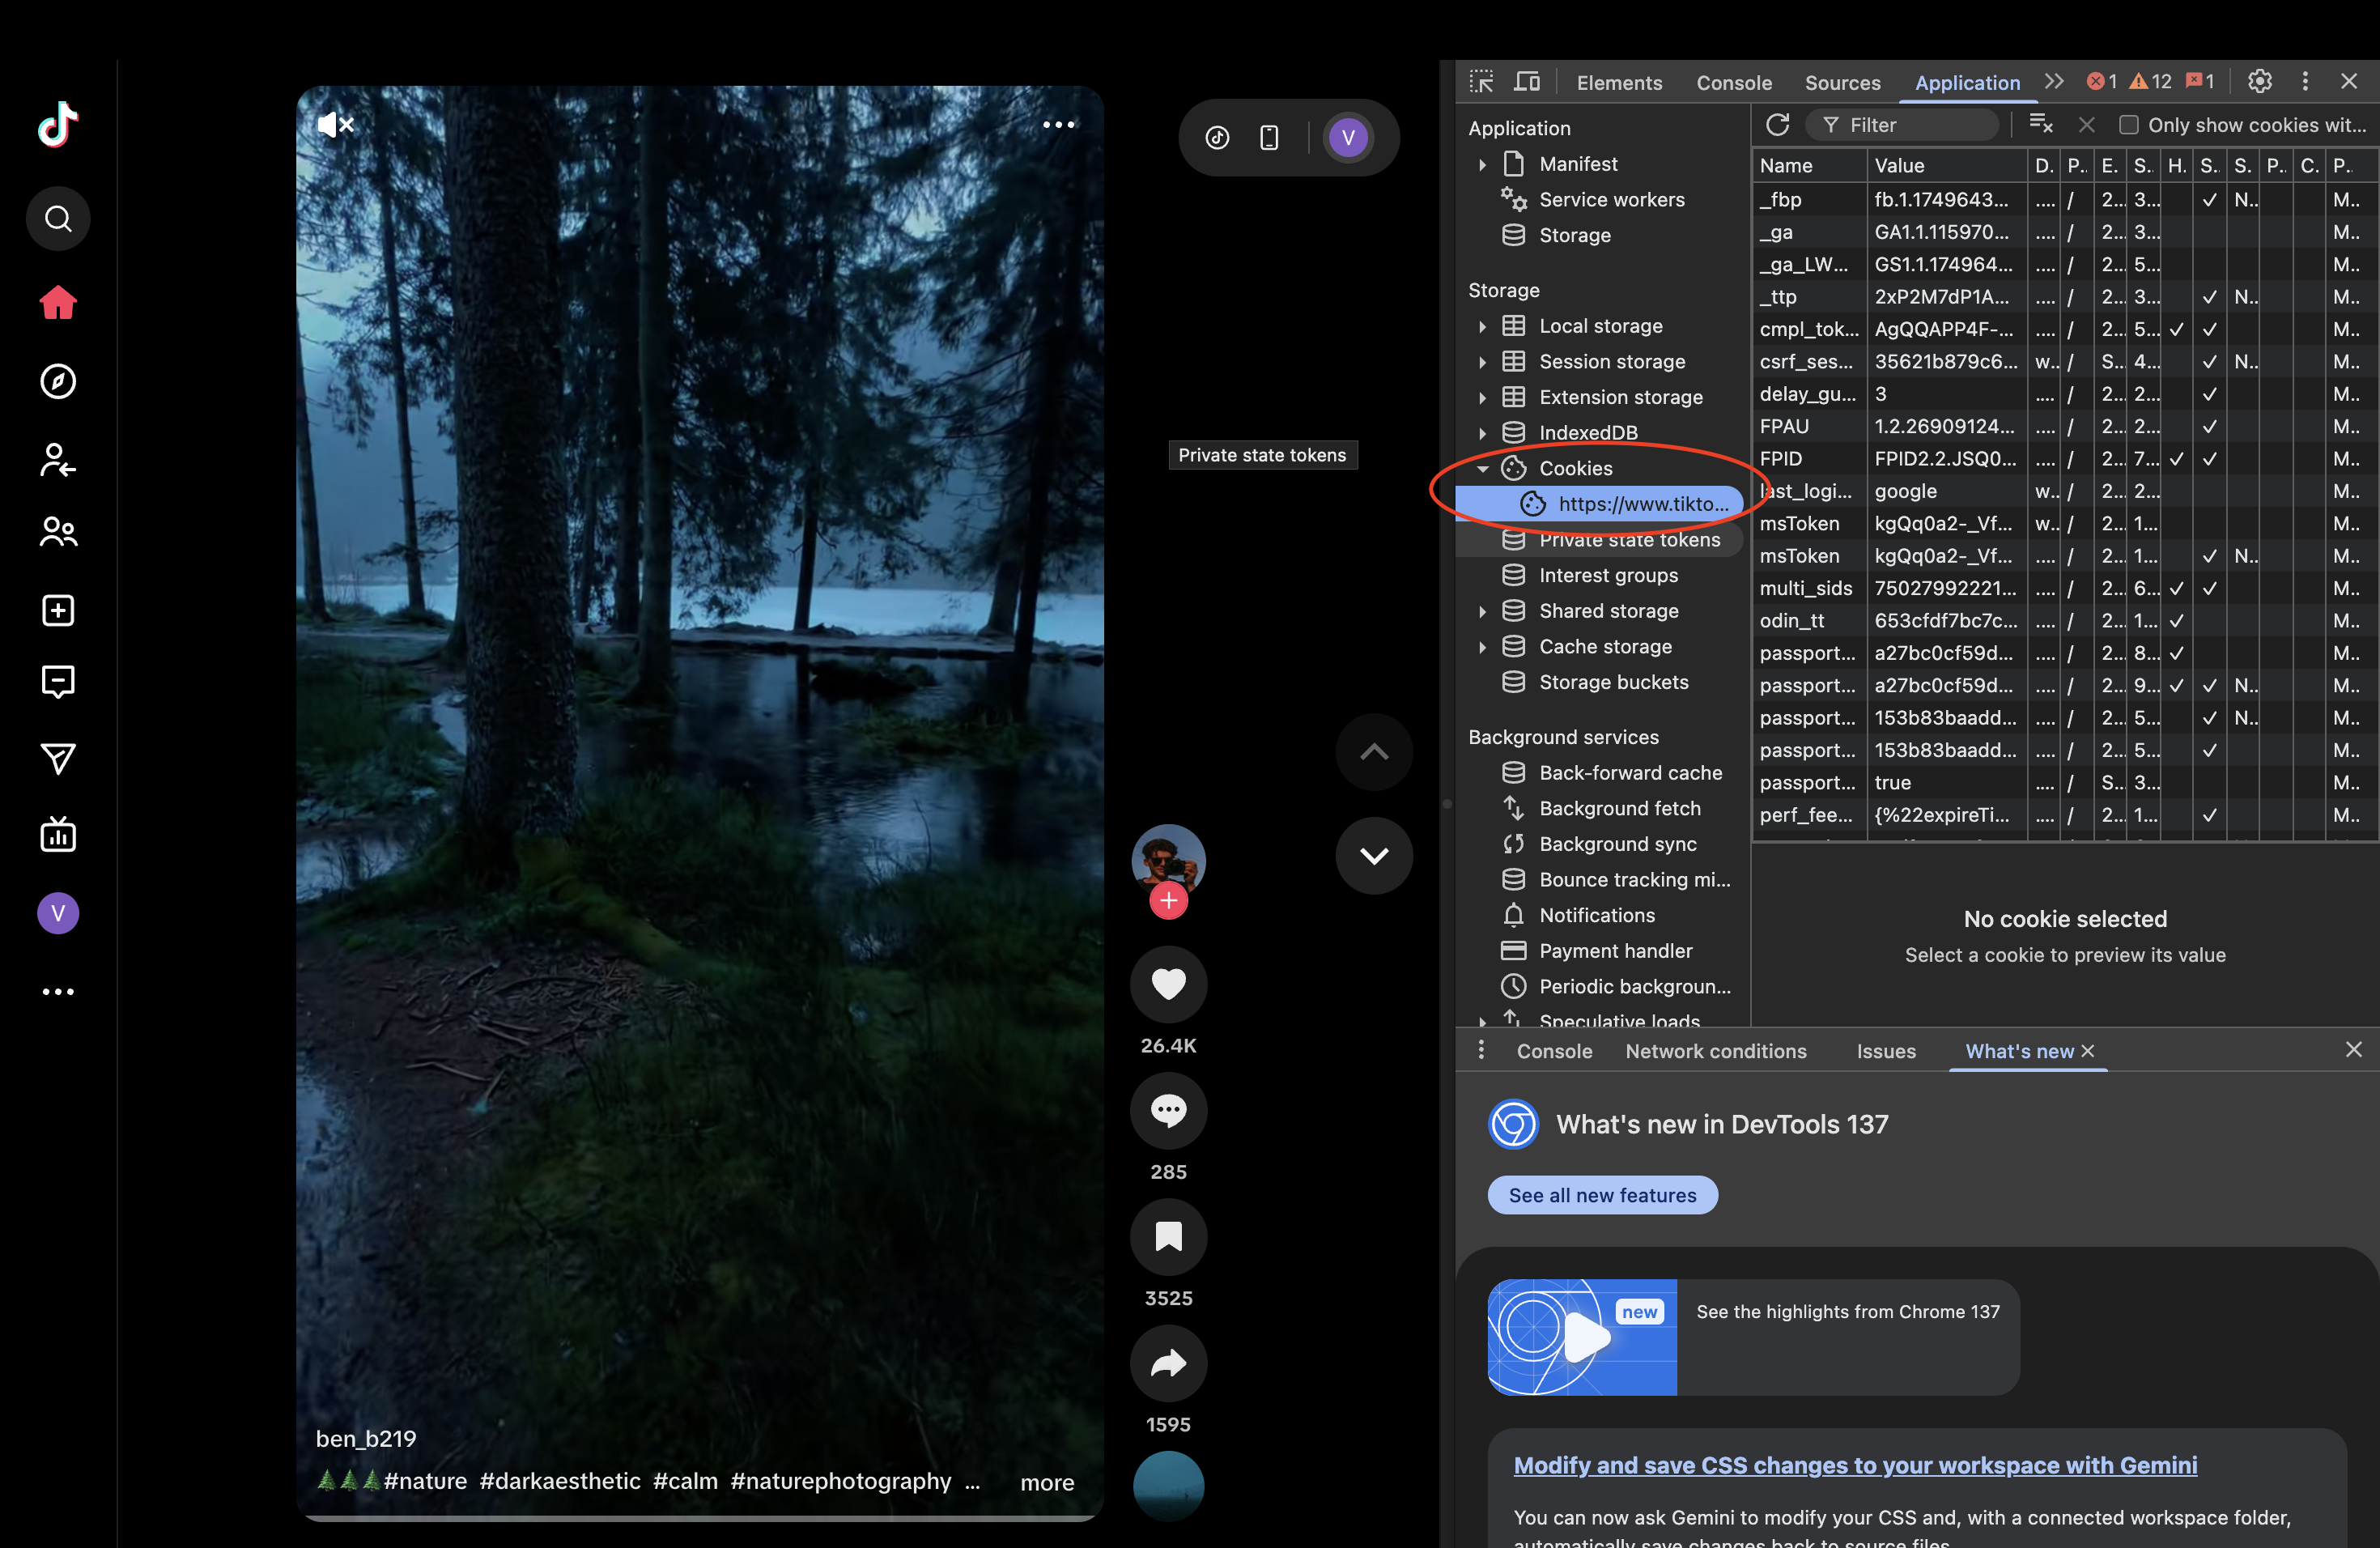Collapse the Cookies tree section
This screenshot has height=1548, width=2380.
[x=1483, y=468]
